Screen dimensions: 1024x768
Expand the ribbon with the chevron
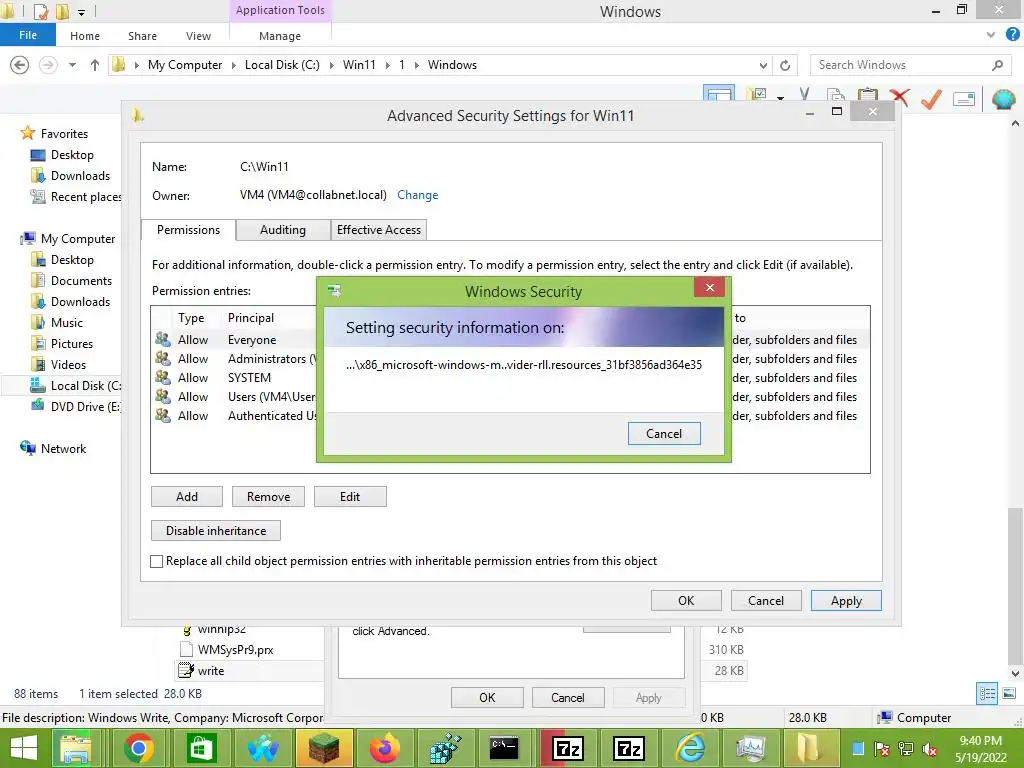[991, 35]
